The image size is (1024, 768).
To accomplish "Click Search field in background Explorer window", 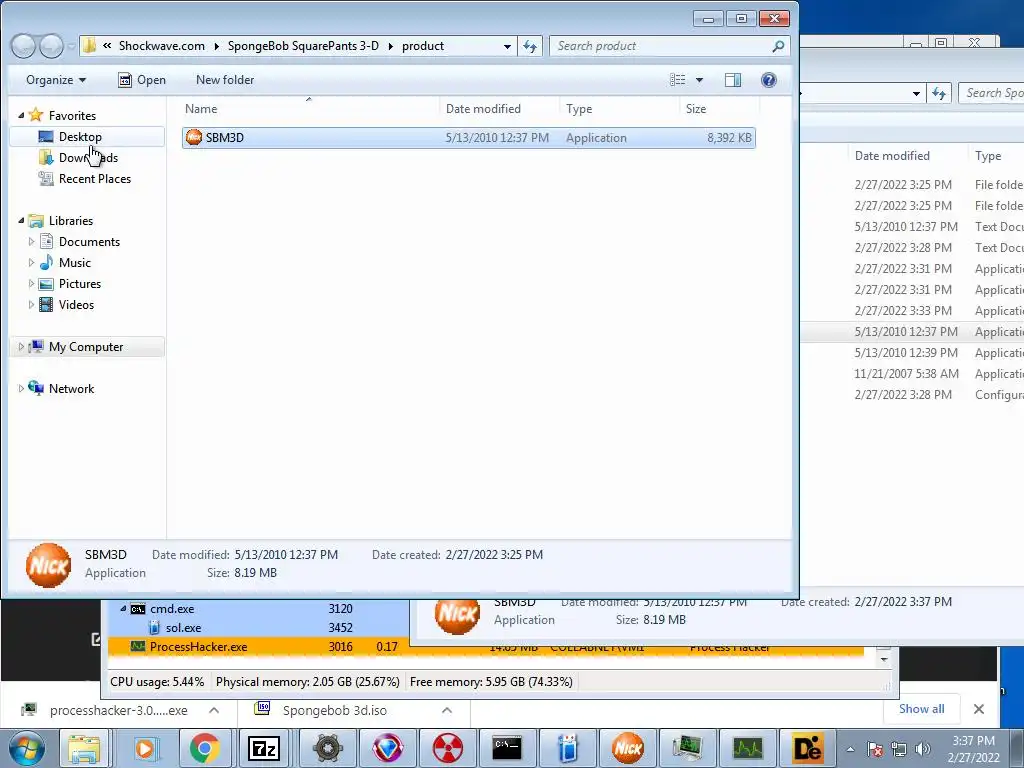I will pyautogui.click(x=991, y=93).
